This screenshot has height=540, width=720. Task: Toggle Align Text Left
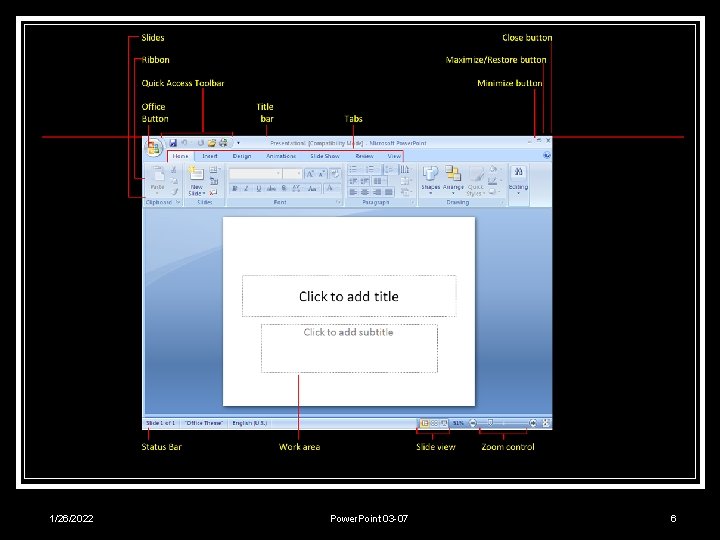[x=353, y=192]
